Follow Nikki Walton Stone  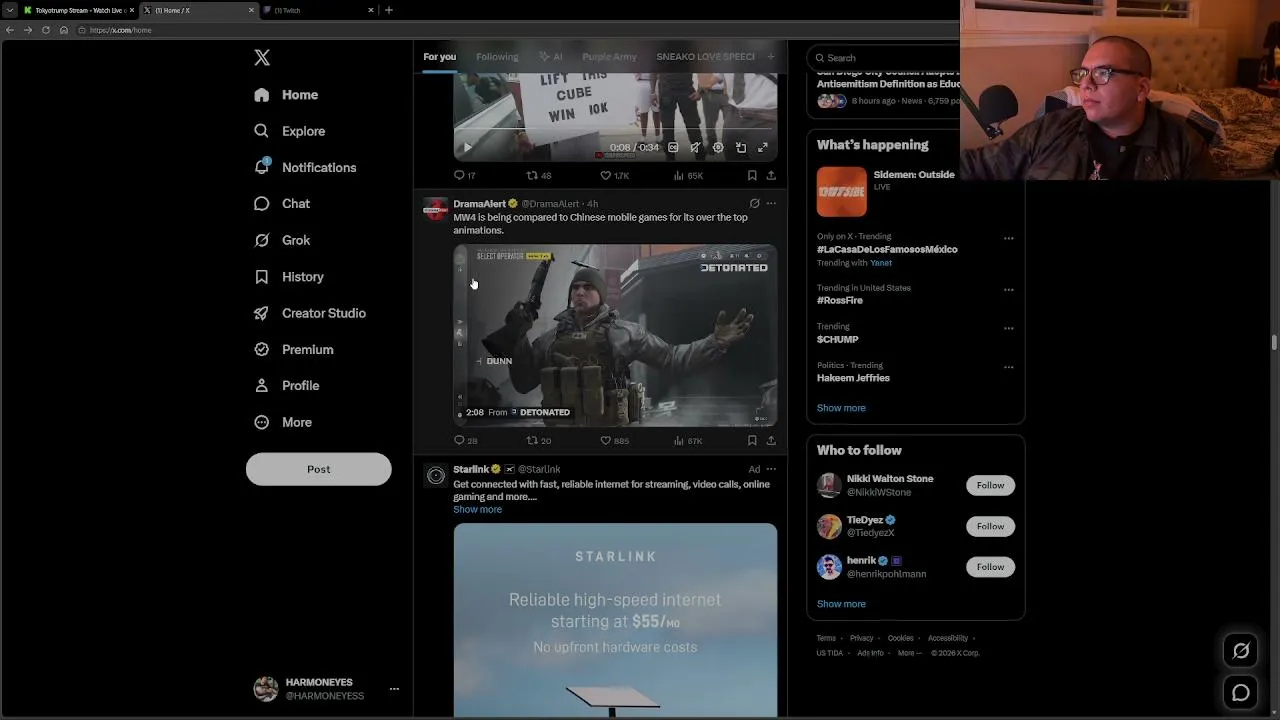coord(990,485)
